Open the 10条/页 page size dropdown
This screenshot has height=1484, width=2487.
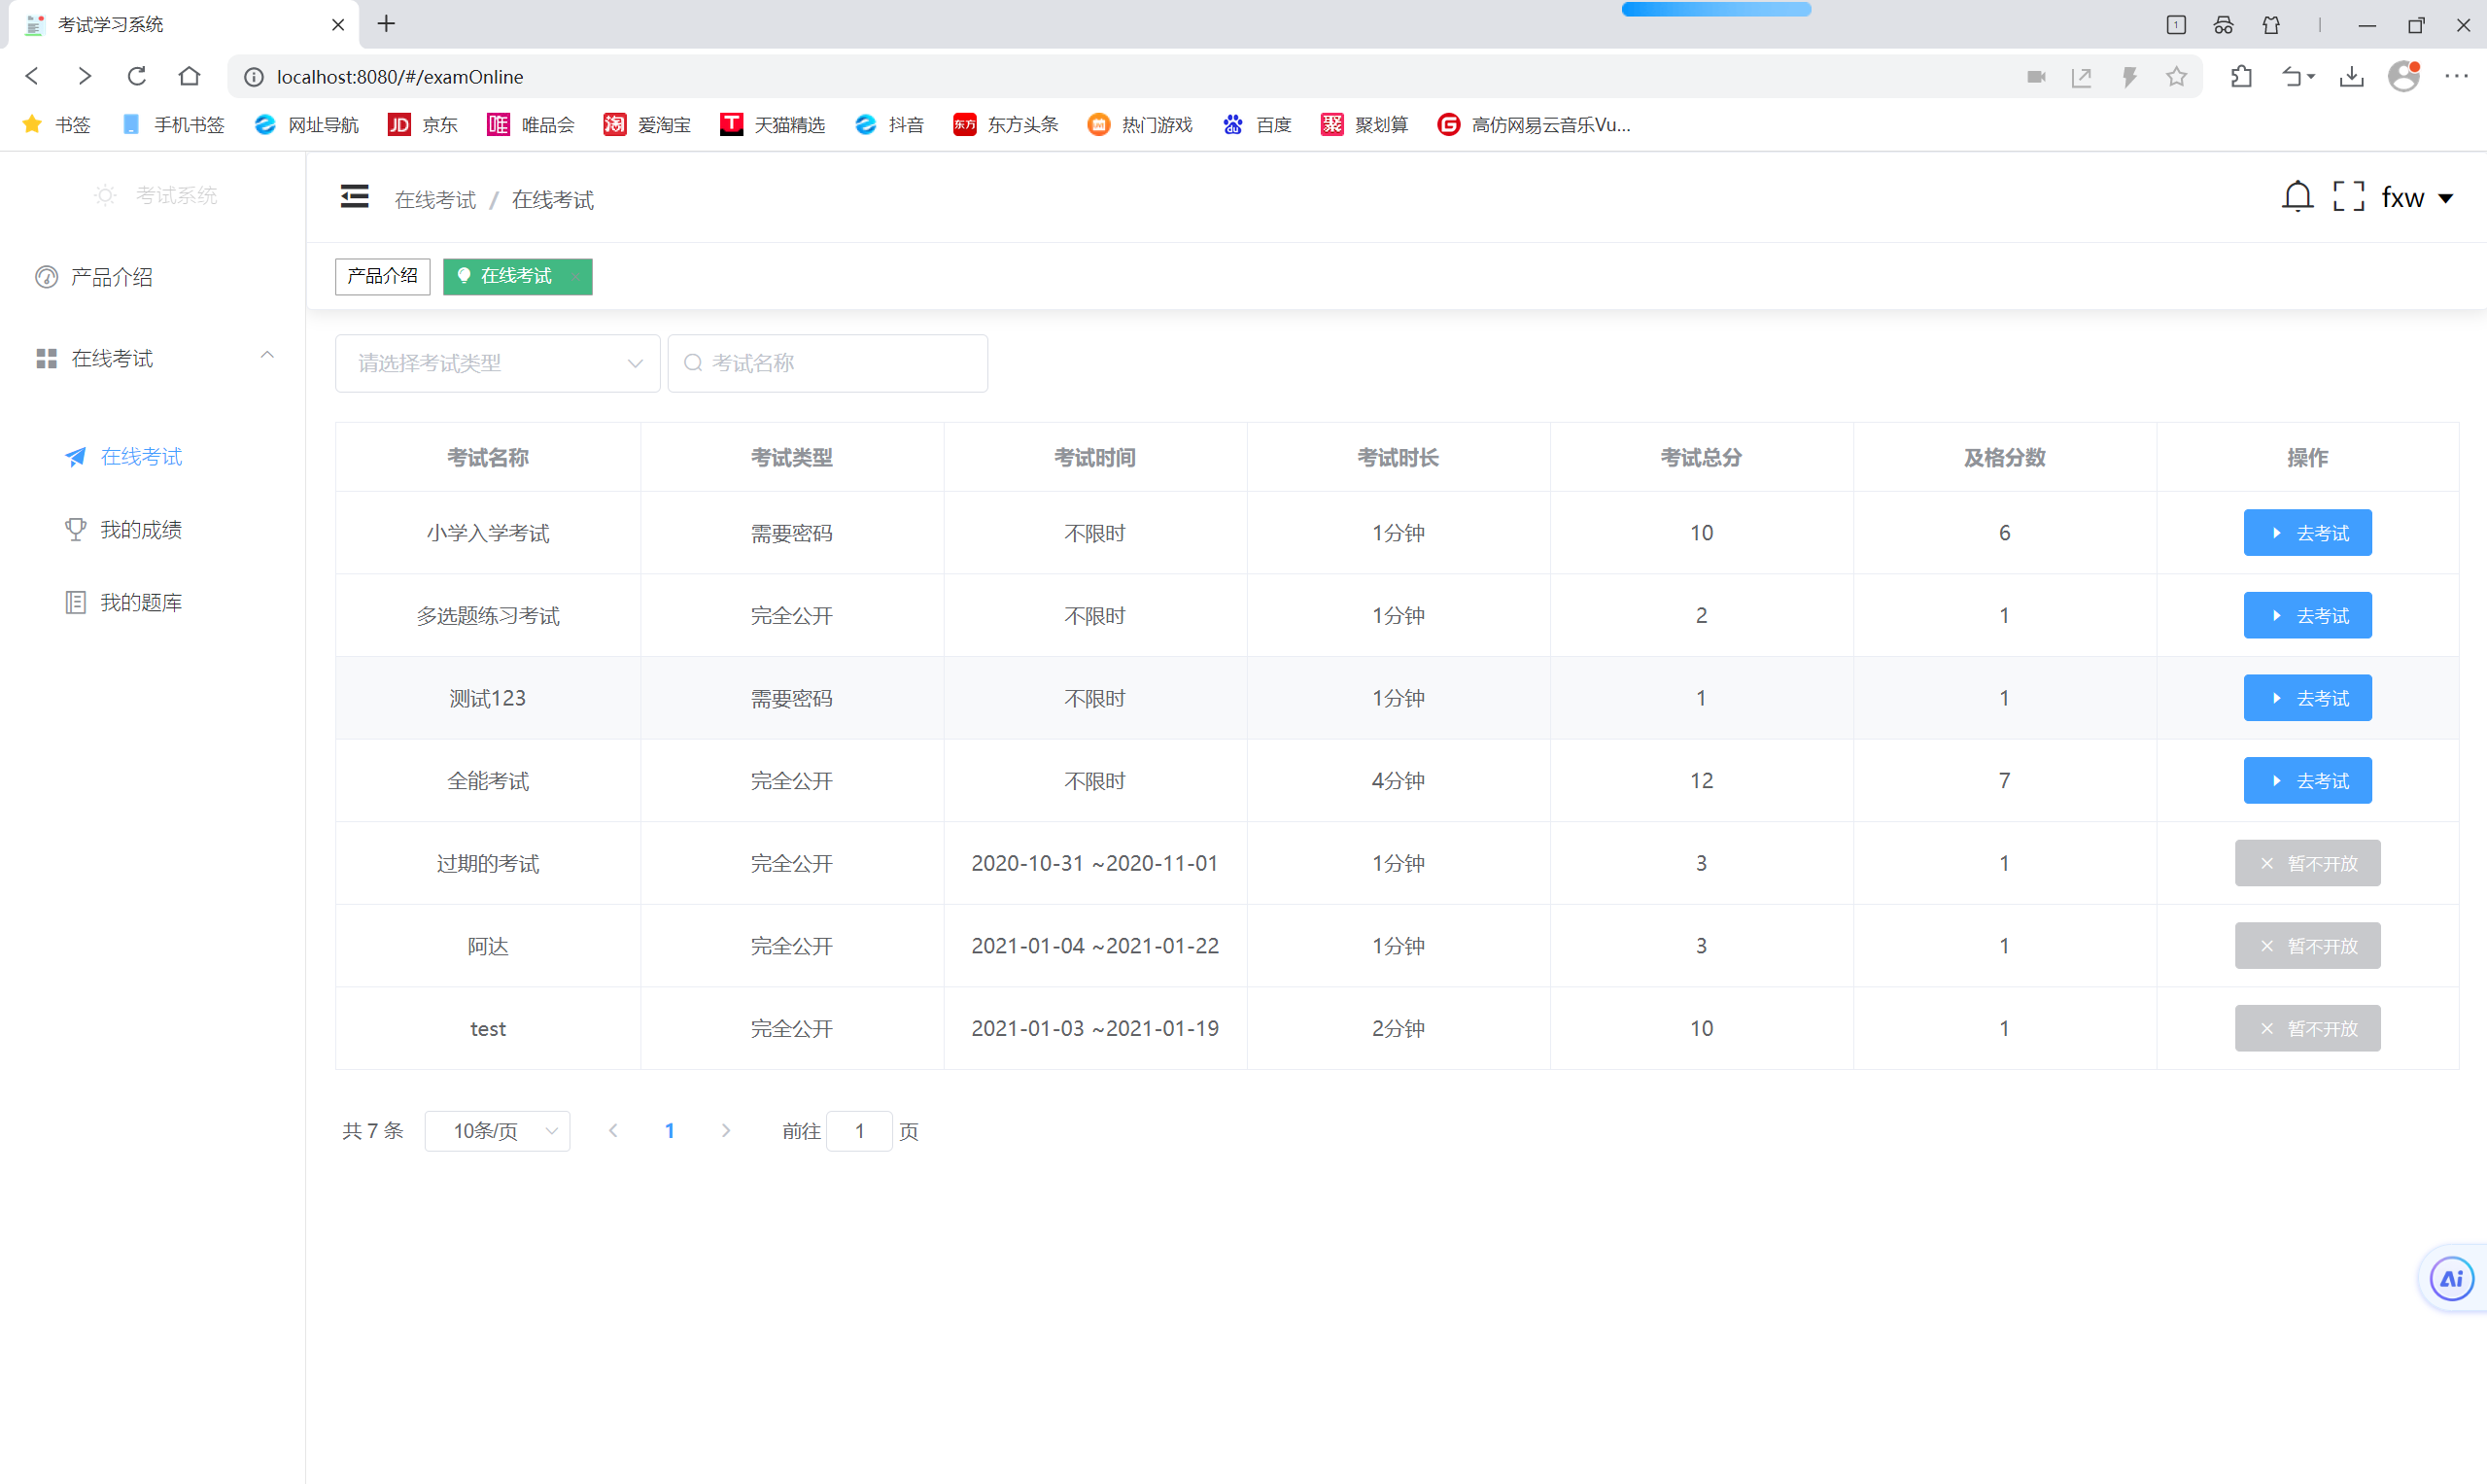pyautogui.click(x=497, y=1131)
